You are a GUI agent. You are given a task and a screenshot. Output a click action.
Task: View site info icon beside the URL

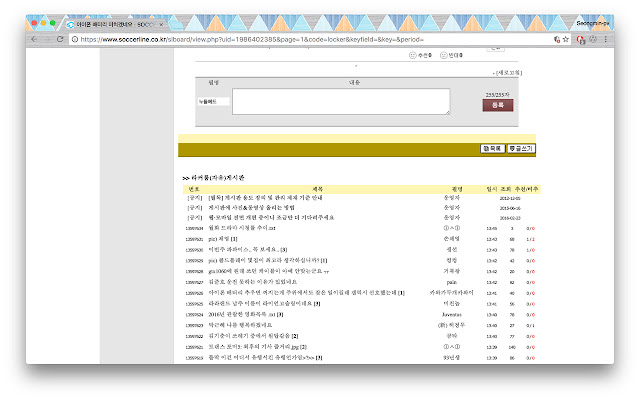pos(75,39)
